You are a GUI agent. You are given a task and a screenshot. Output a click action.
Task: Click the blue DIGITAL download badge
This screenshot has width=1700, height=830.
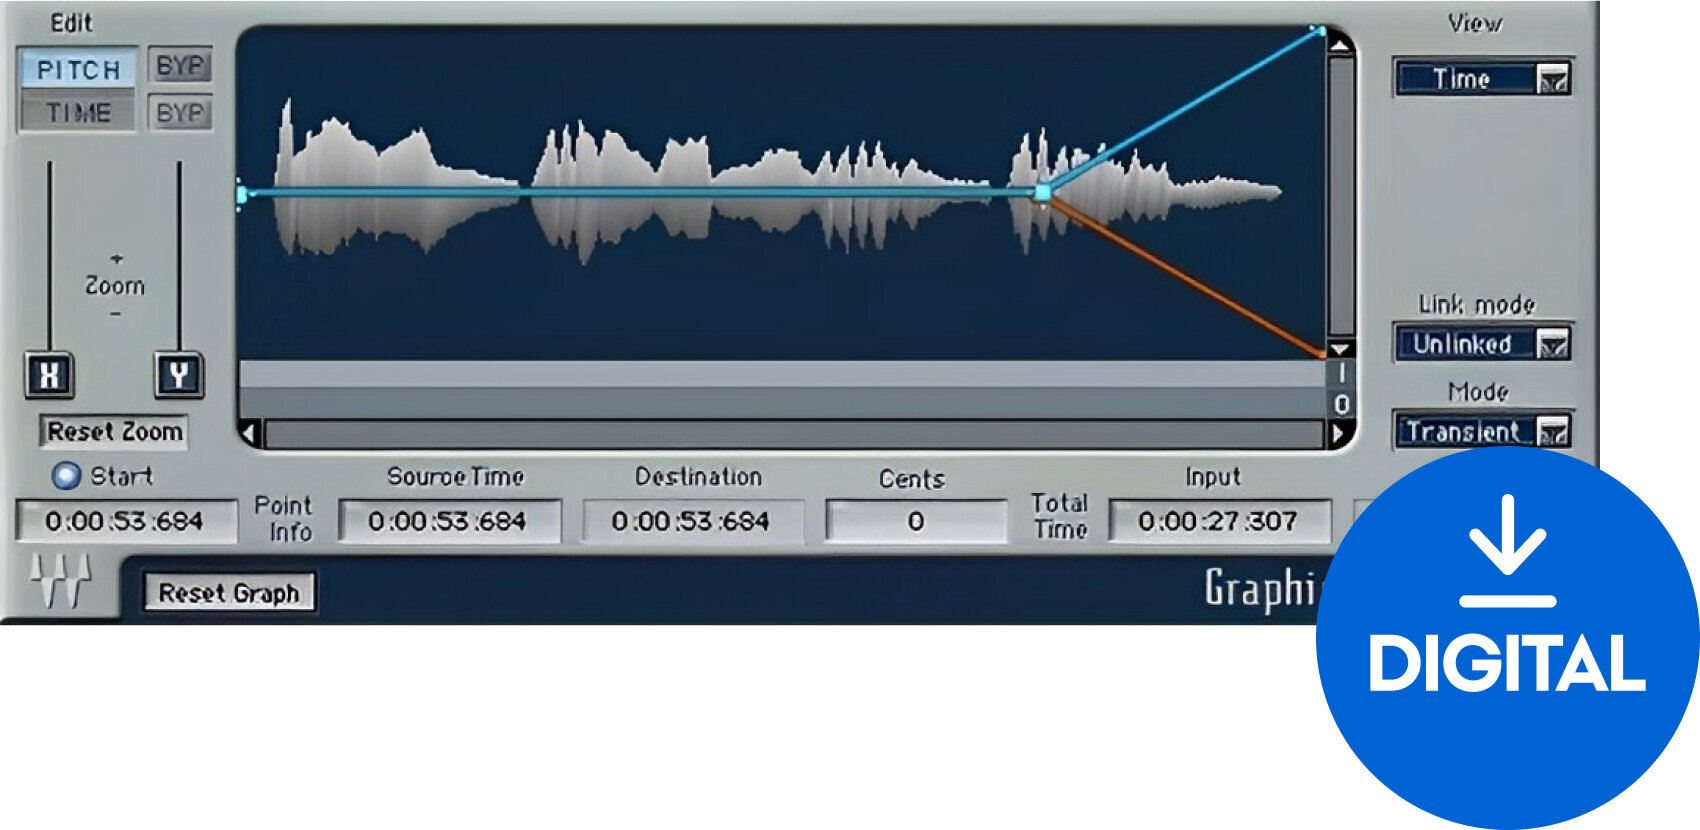click(1507, 639)
